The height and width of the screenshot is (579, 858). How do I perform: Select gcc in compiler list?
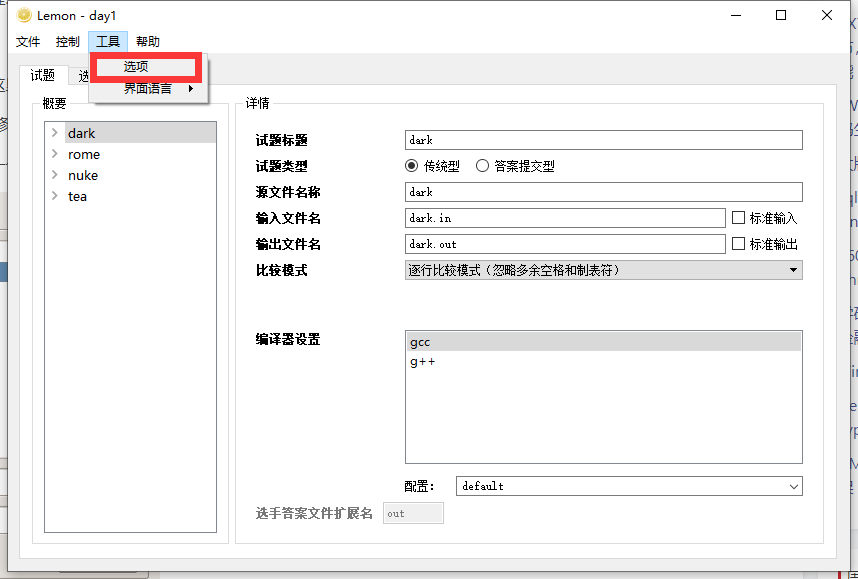pos(603,342)
